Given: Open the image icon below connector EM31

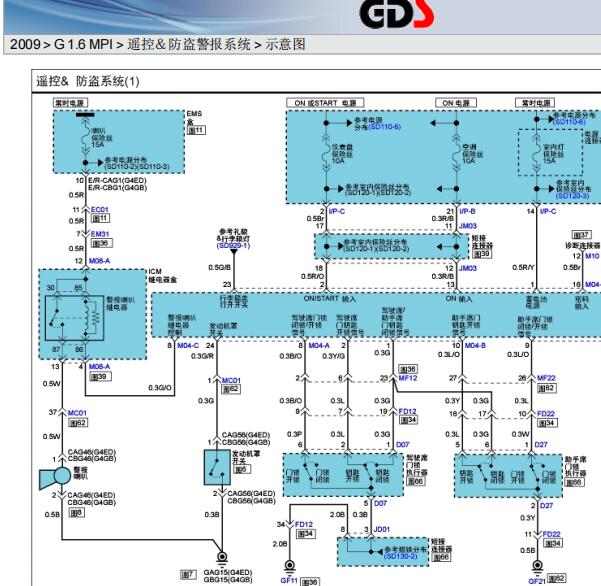Looking at the screenshot, I should tap(102, 243).
